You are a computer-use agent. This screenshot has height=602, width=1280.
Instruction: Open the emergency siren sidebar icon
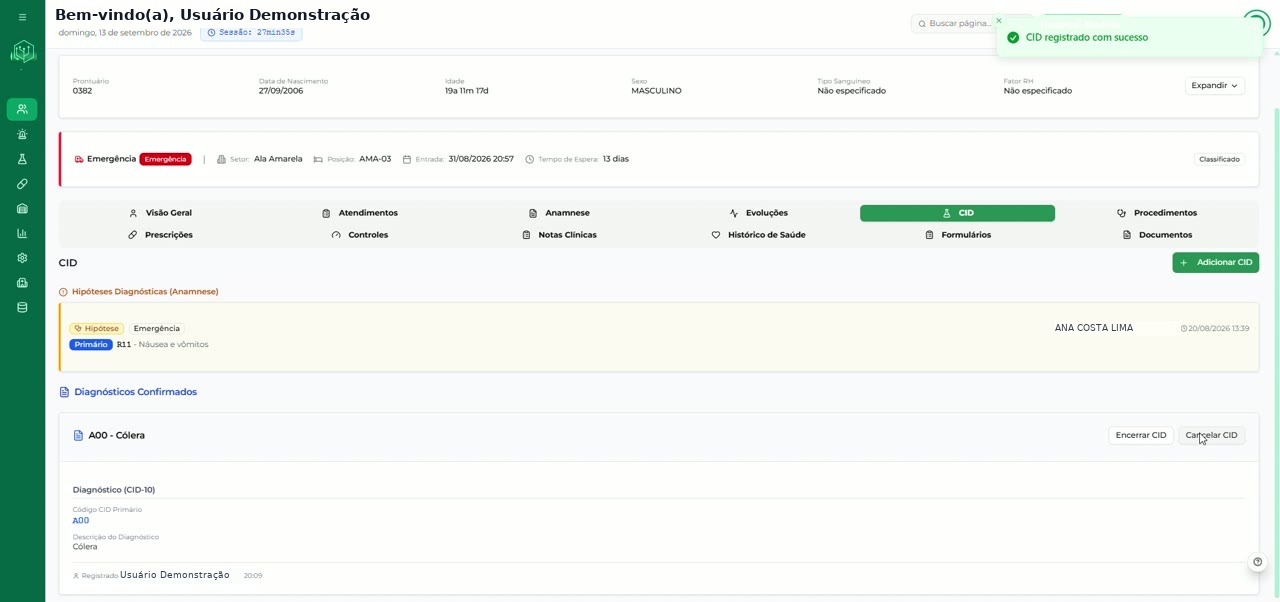point(22,134)
